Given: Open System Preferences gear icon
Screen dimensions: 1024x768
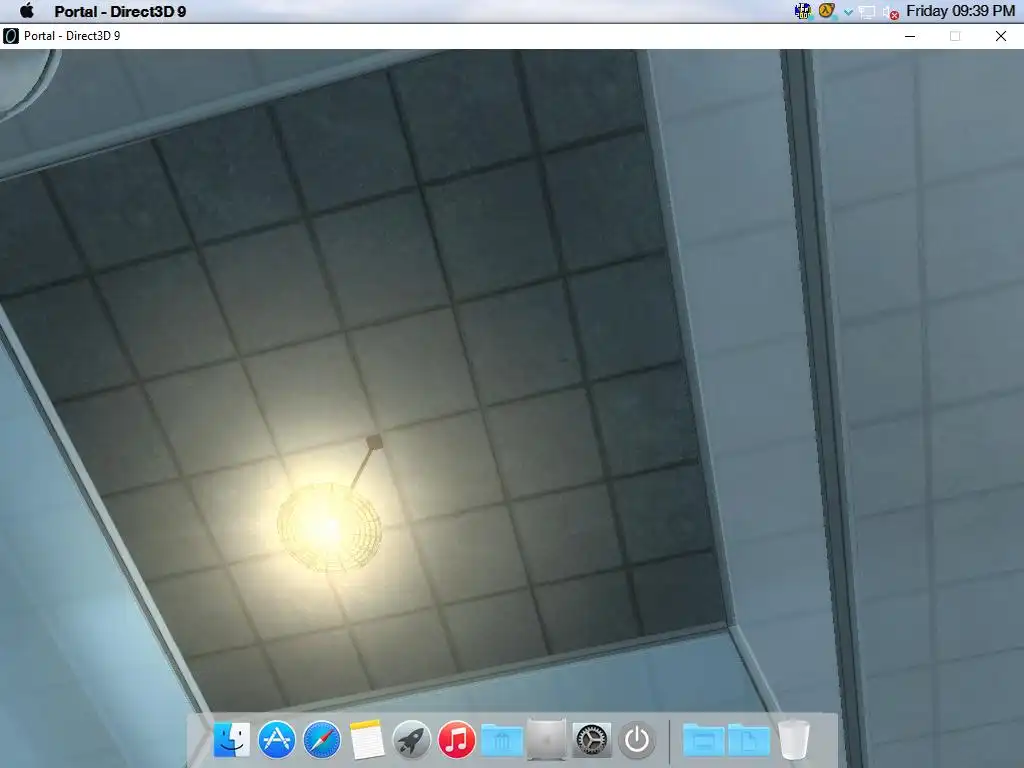Looking at the screenshot, I should tap(592, 740).
